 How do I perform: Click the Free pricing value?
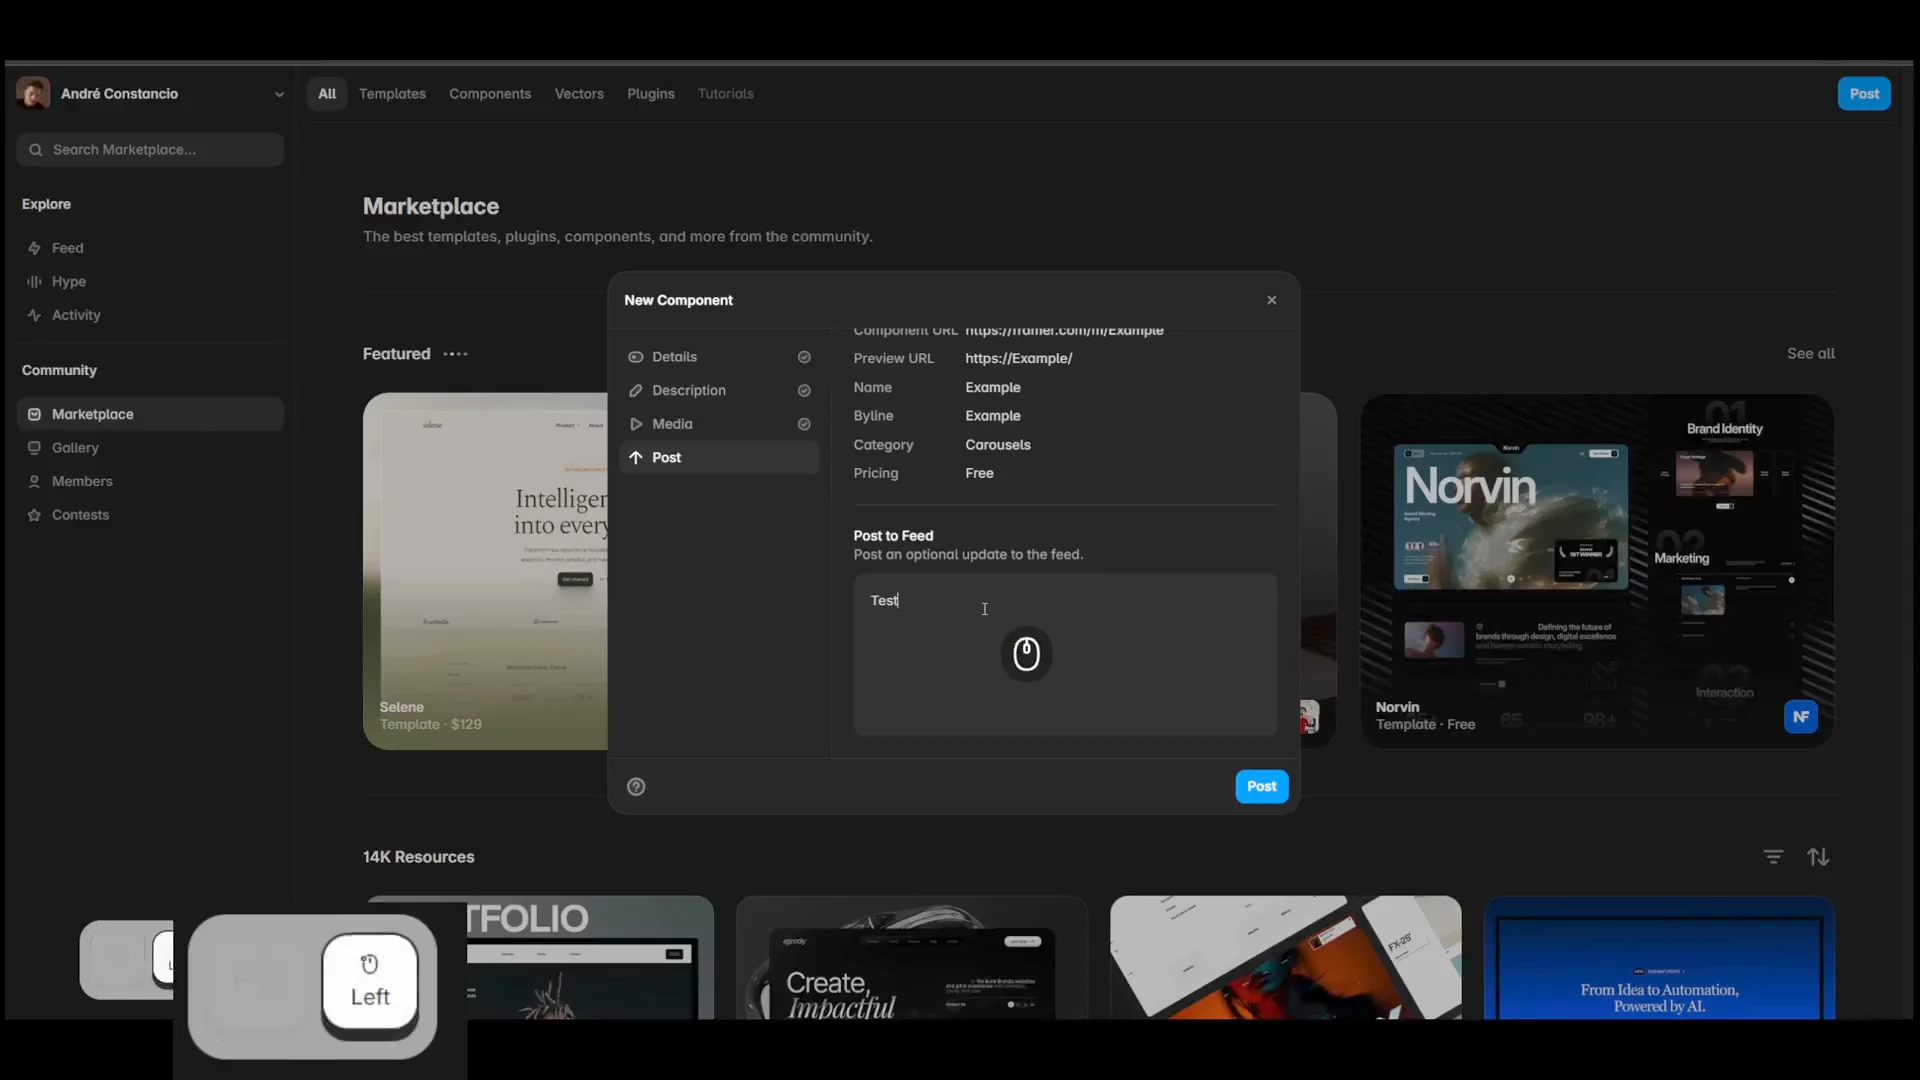tap(979, 473)
